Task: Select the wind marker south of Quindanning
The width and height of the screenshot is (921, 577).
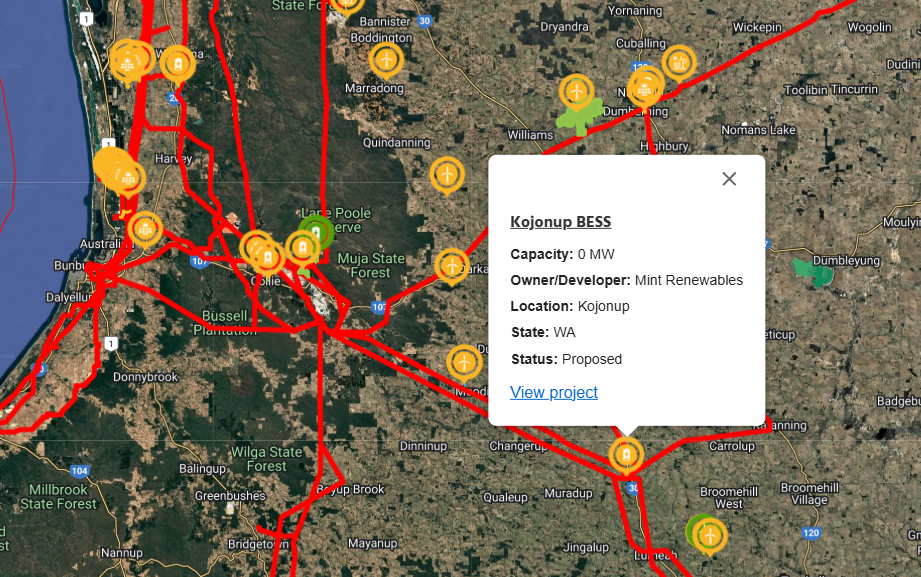Action: [x=447, y=174]
